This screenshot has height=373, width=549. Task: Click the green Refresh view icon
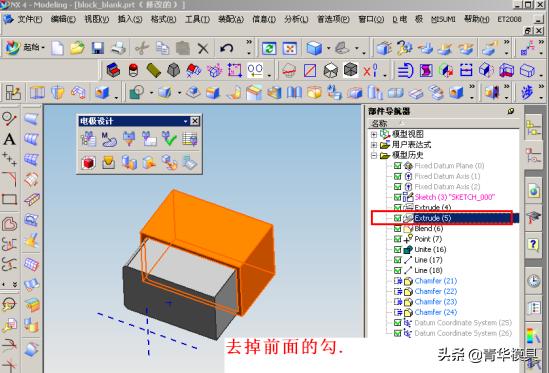(x=269, y=48)
